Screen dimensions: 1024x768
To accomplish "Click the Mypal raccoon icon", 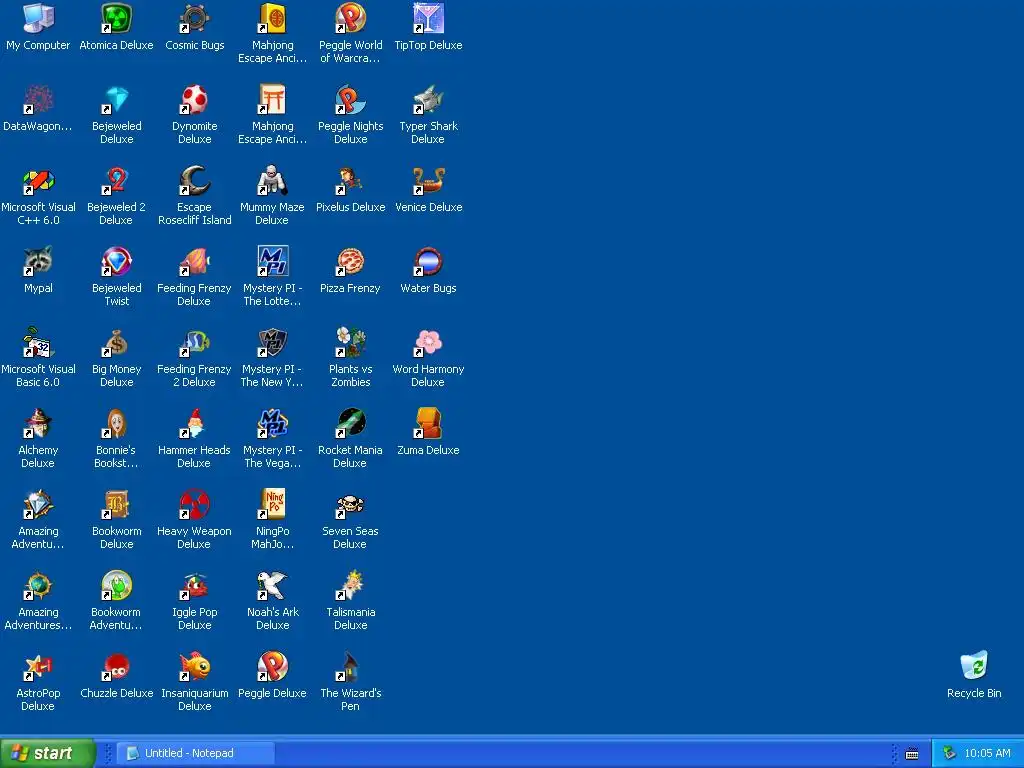I will (x=38, y=261).
